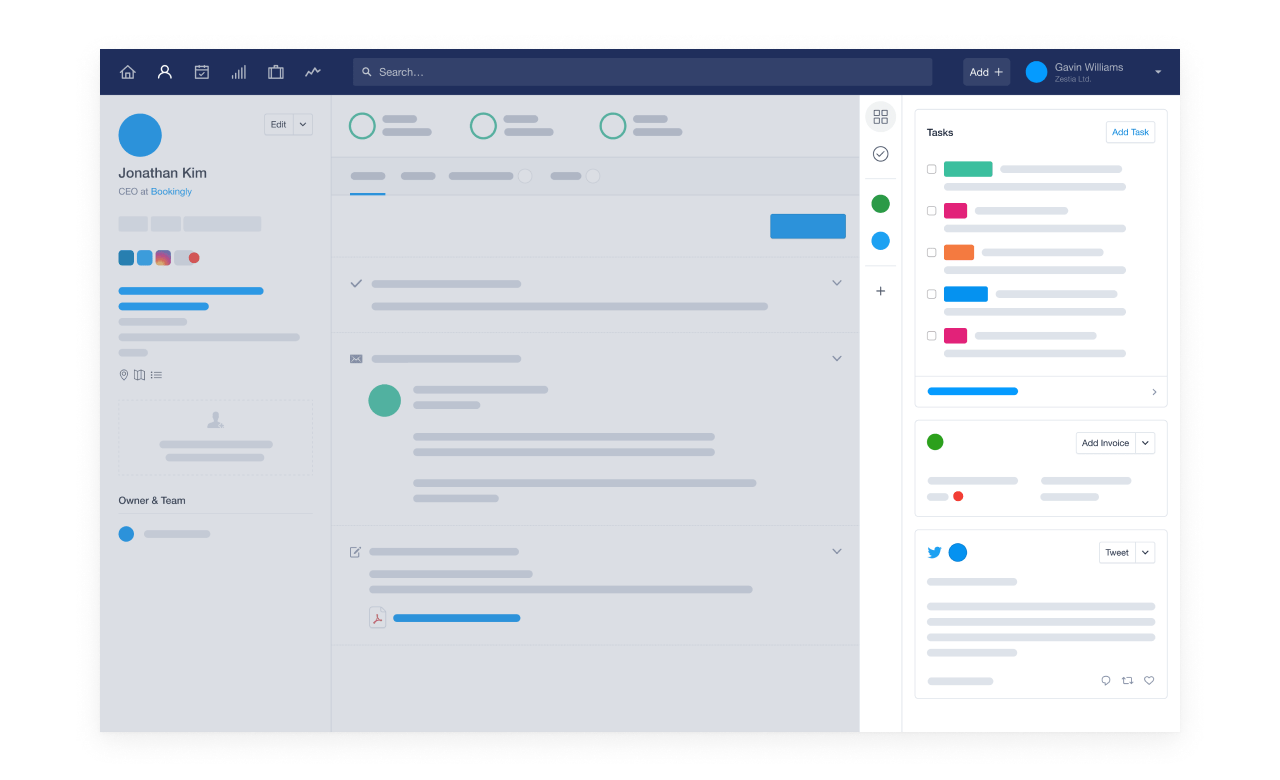
Task: Check the task with the orange tag
Action: [x=931, y=253]
